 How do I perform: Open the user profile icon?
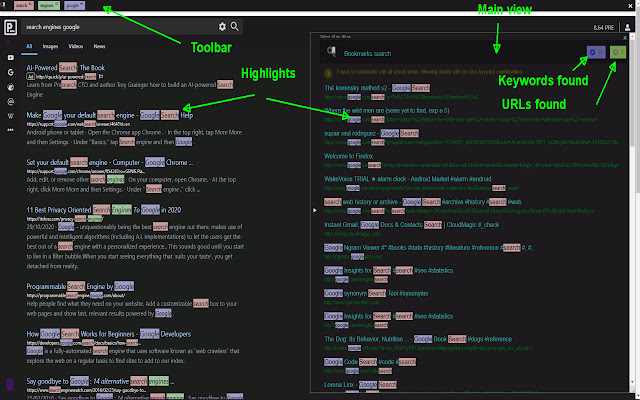(627, 27)
